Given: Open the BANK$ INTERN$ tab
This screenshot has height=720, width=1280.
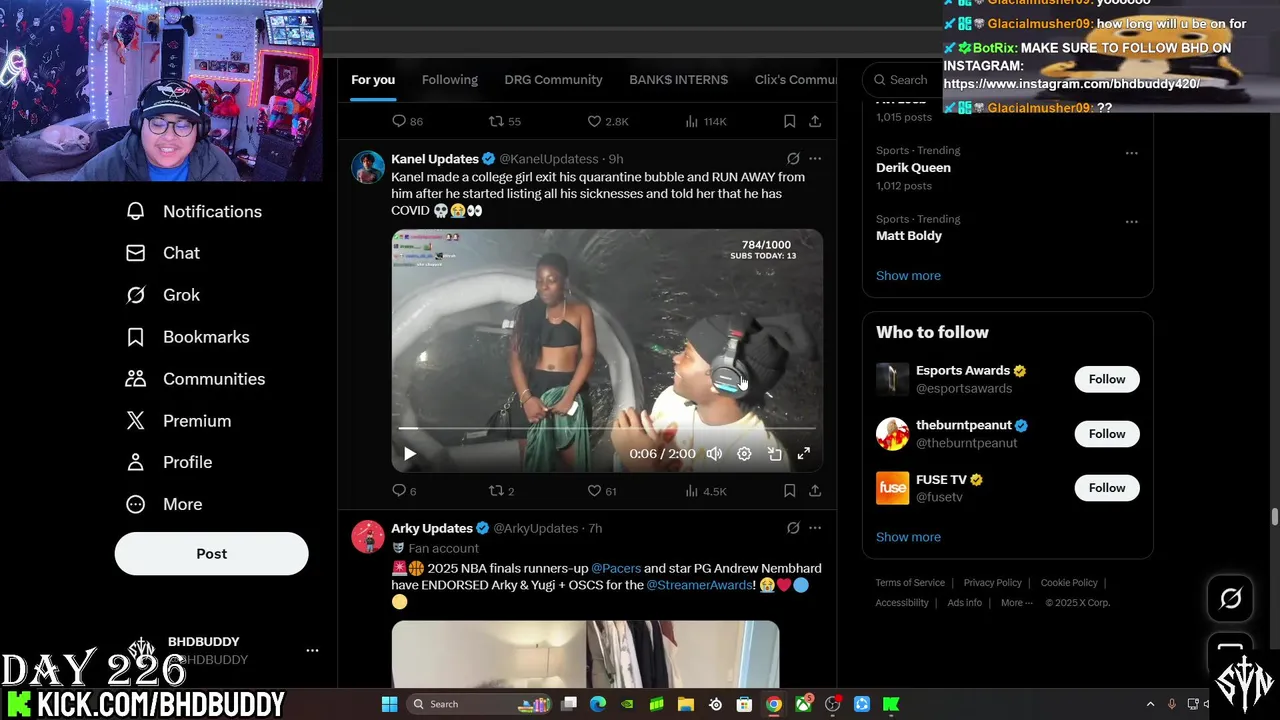Looking at the screenshot, I should pyautogui.click(x=678, y=80).
